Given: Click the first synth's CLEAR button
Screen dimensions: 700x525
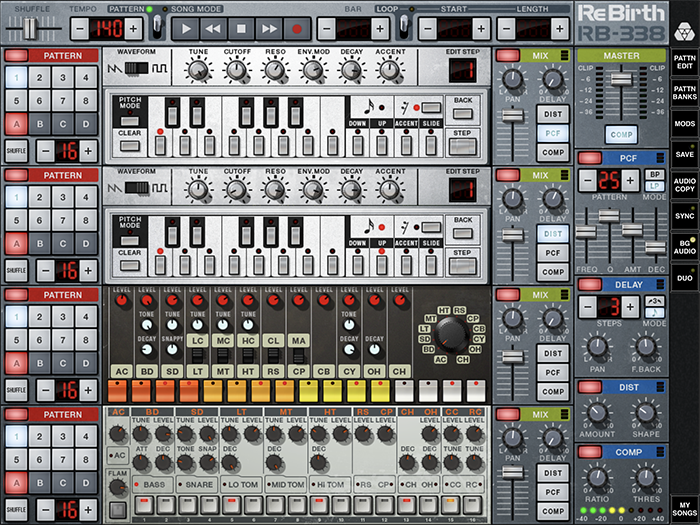Looking at the screenshot, I should click(x=129, y=146).
